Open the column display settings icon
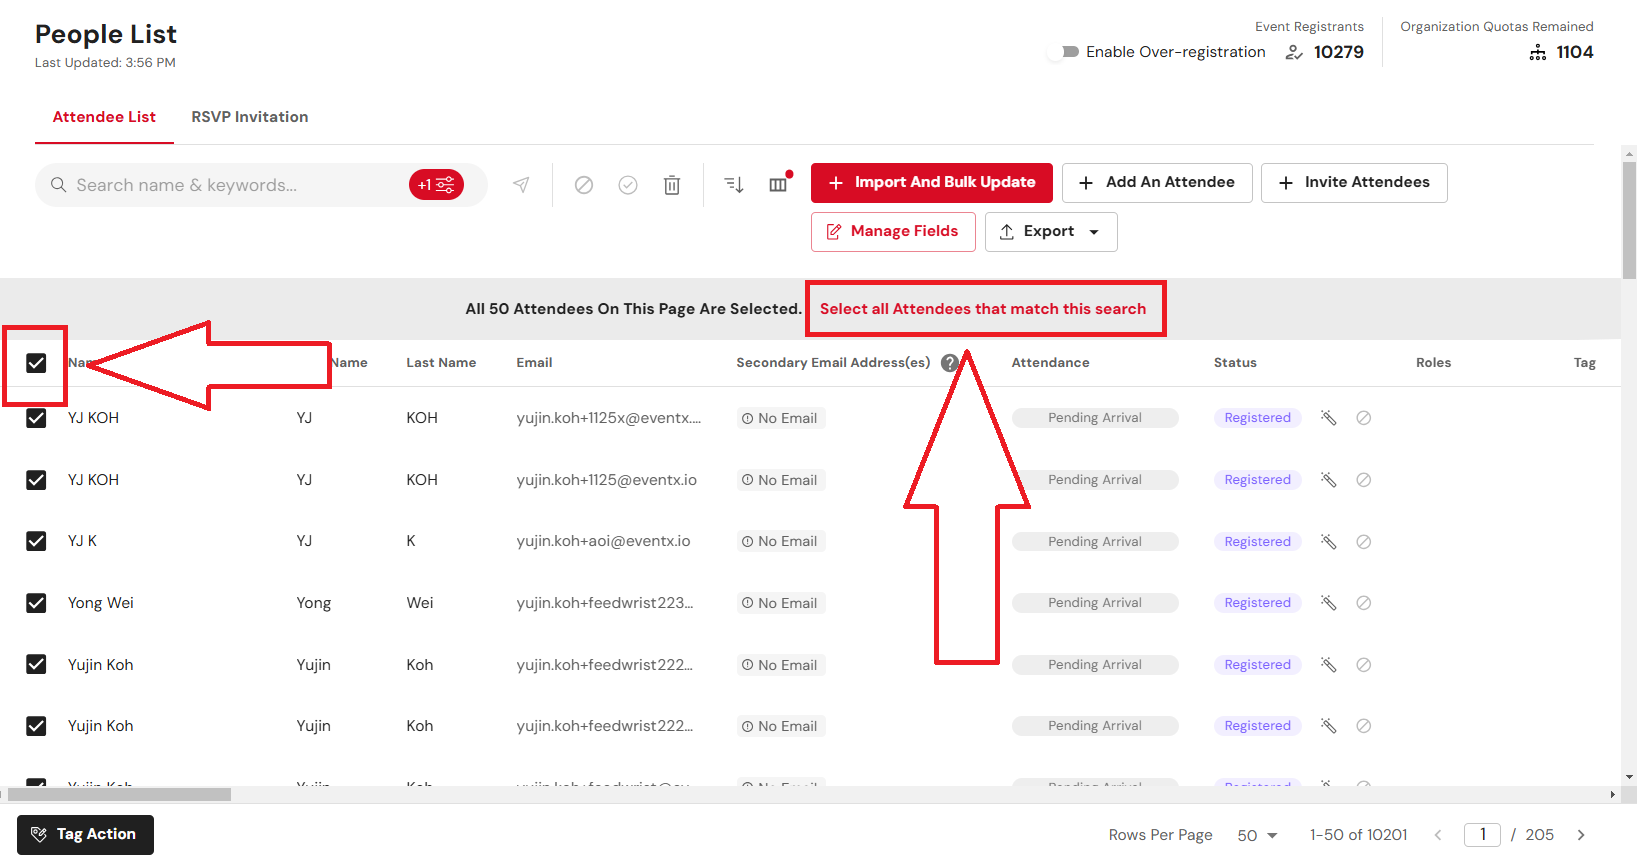The height and width of the screenshot is (859, 1637). click(778, 185)
